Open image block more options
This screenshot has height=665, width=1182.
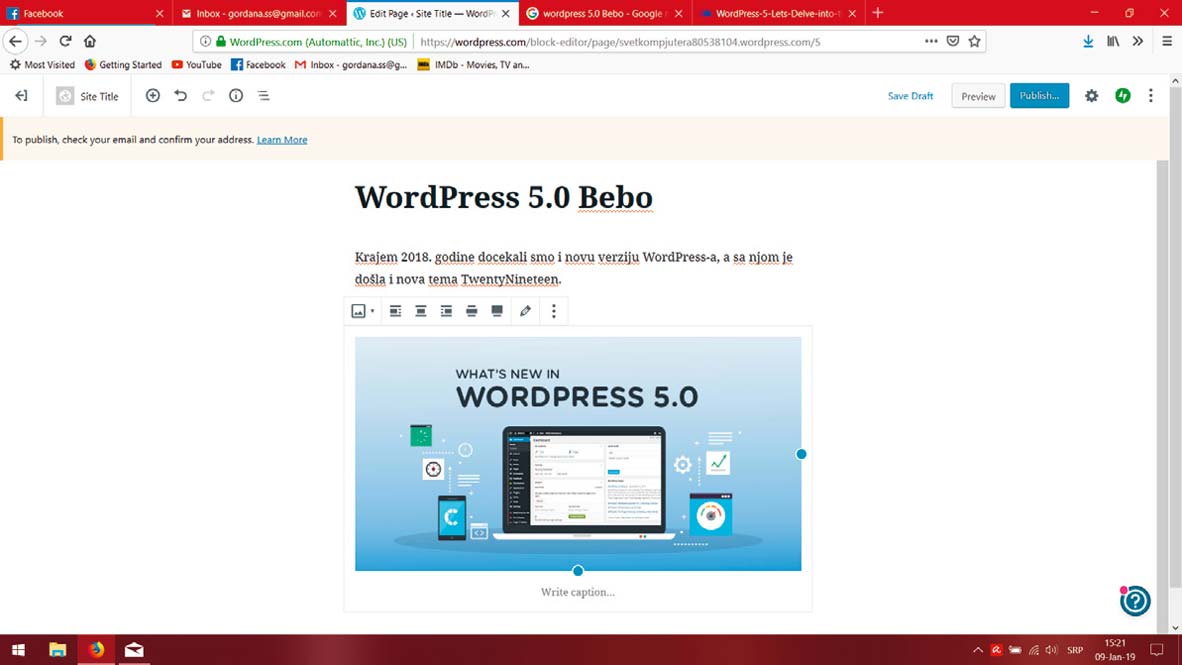[x=554, y=311]
